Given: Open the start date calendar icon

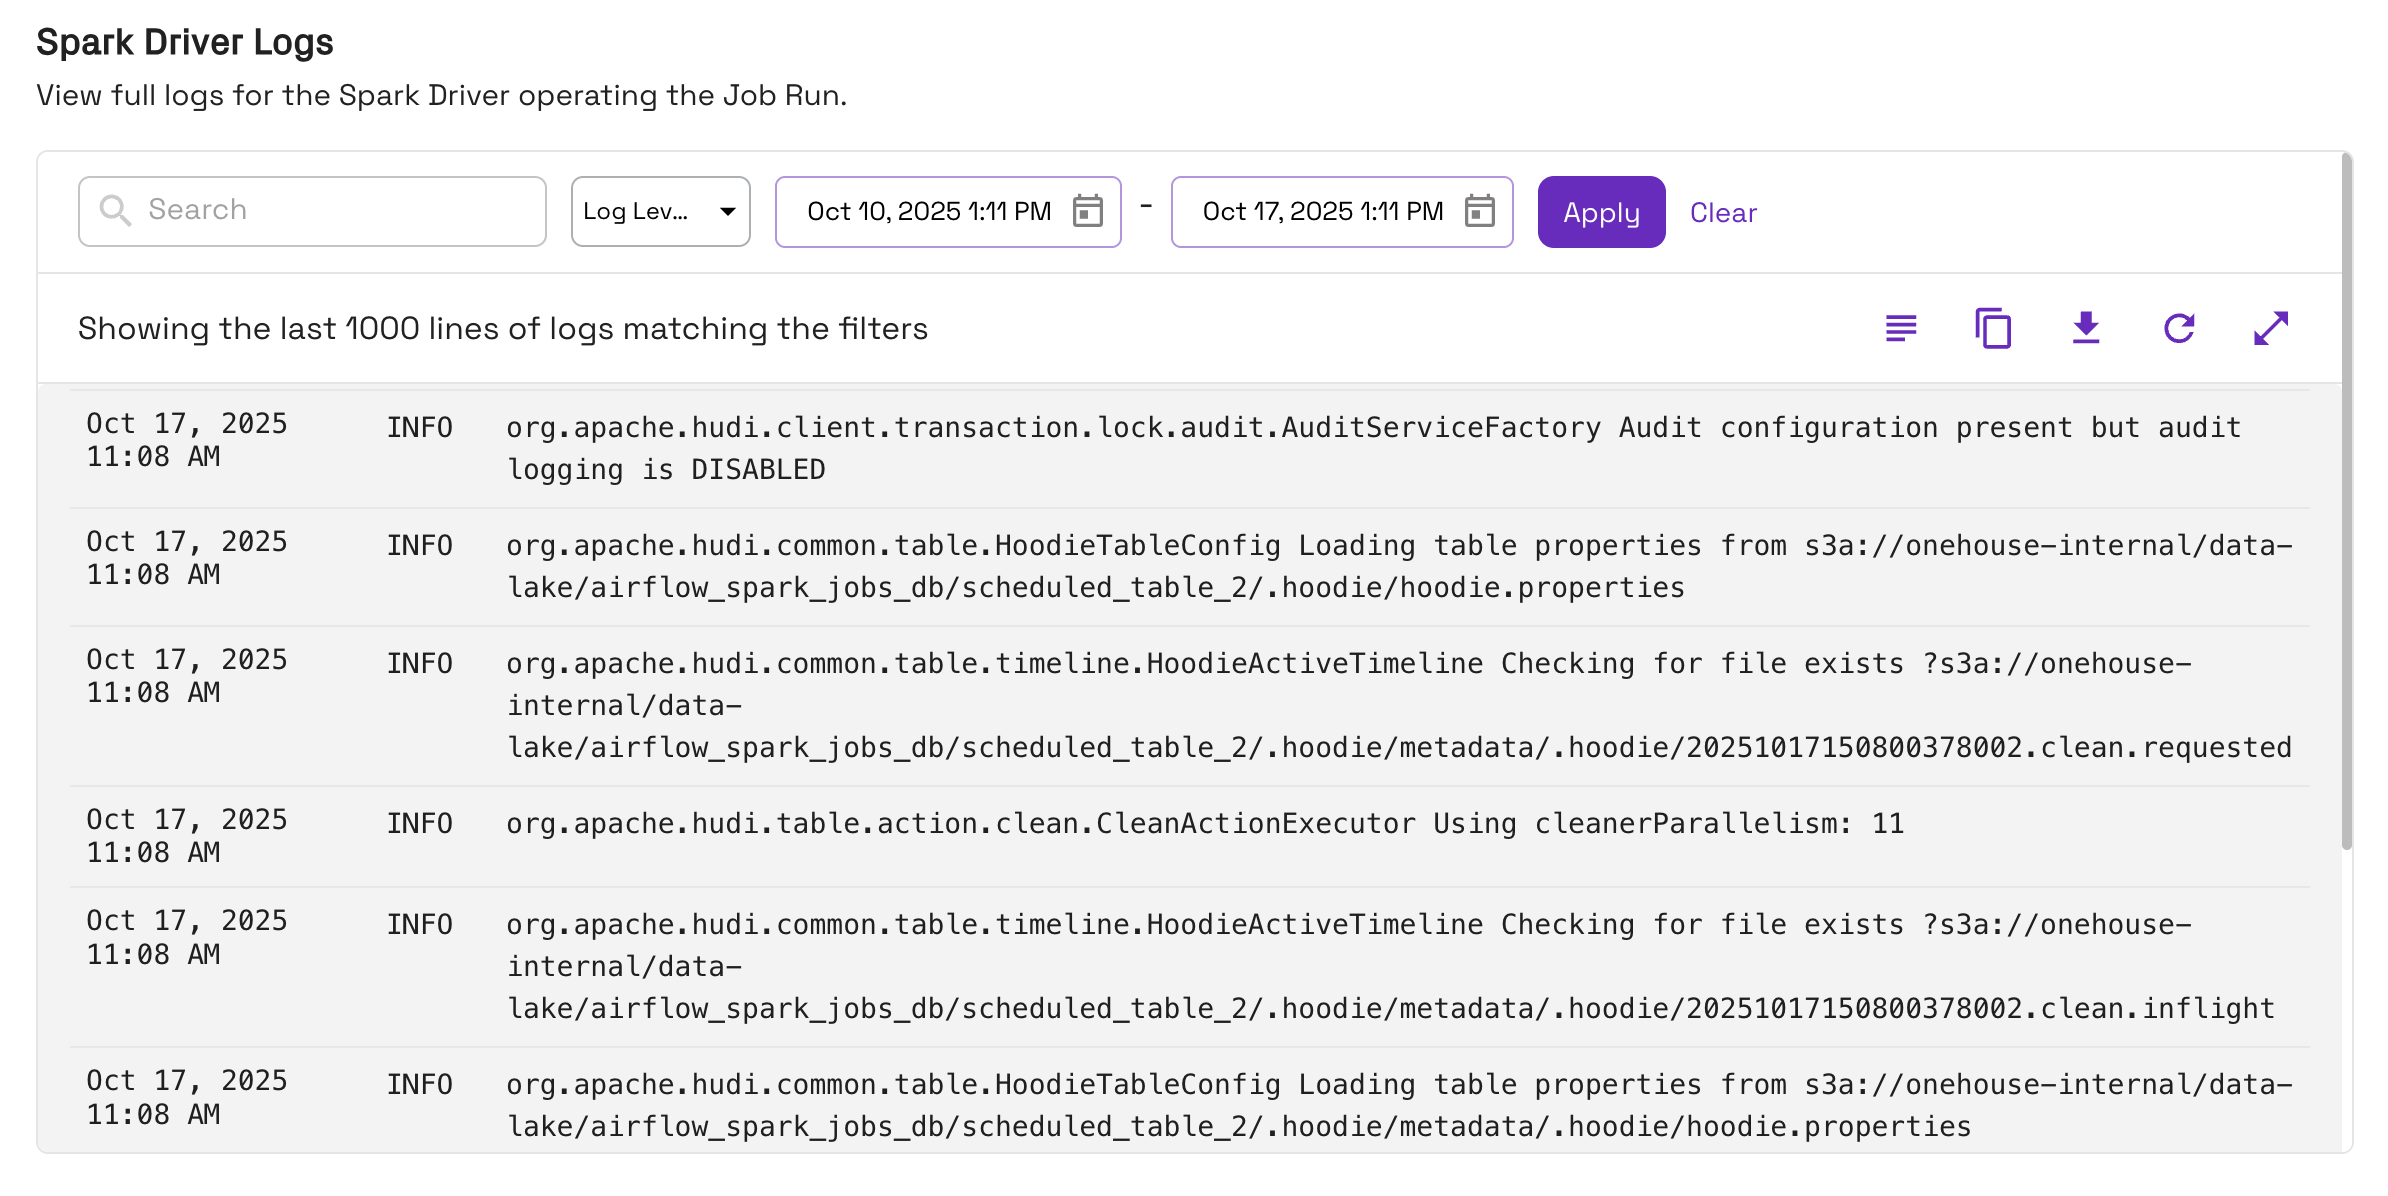Looking at the screenshot, I should (x=1087, y=211).
